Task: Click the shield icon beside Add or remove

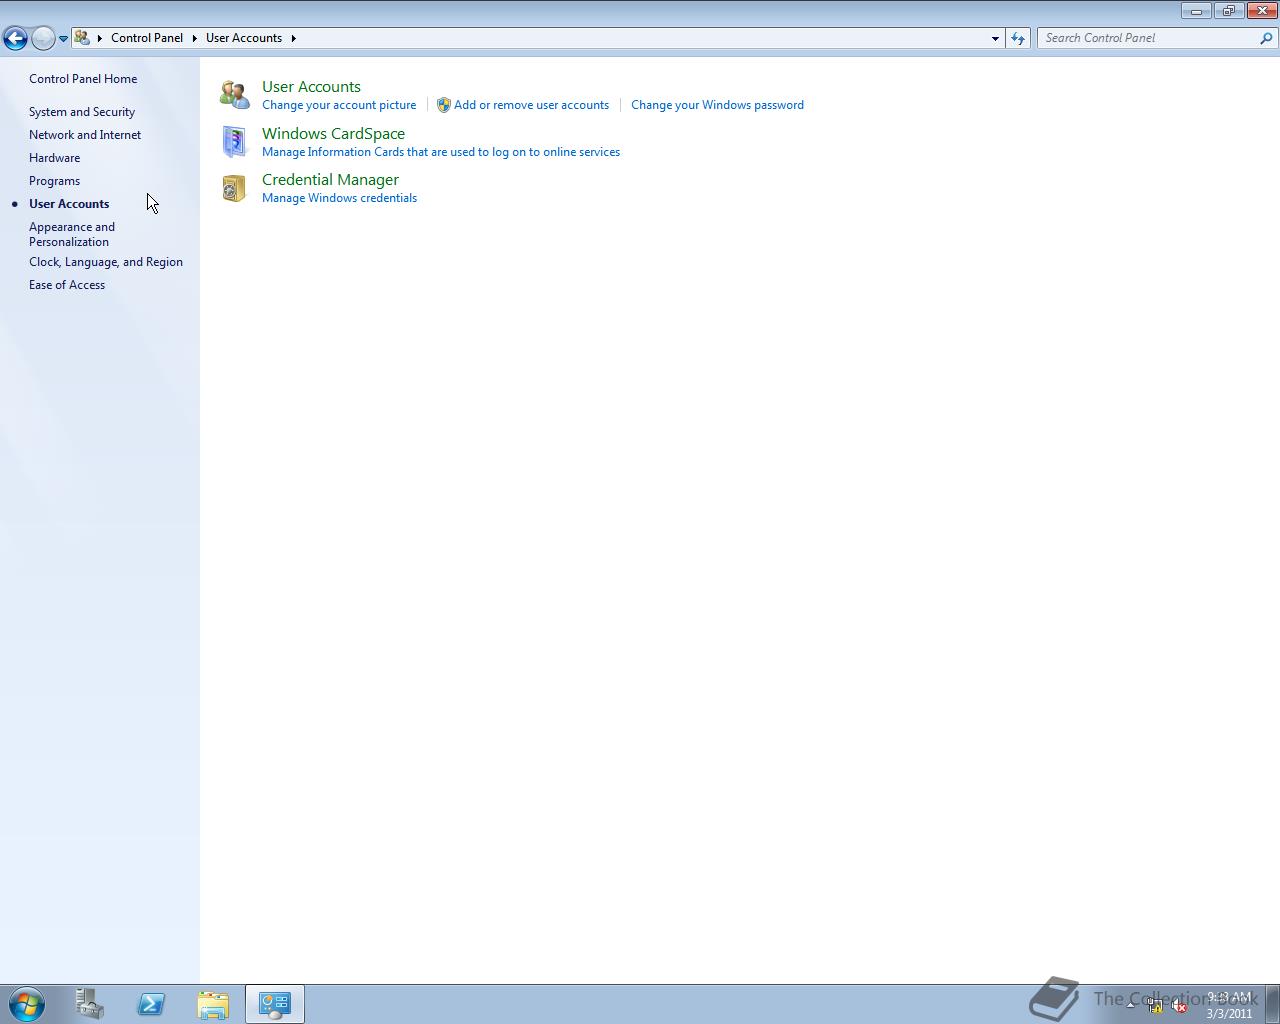Action: [x=443, y=105]
